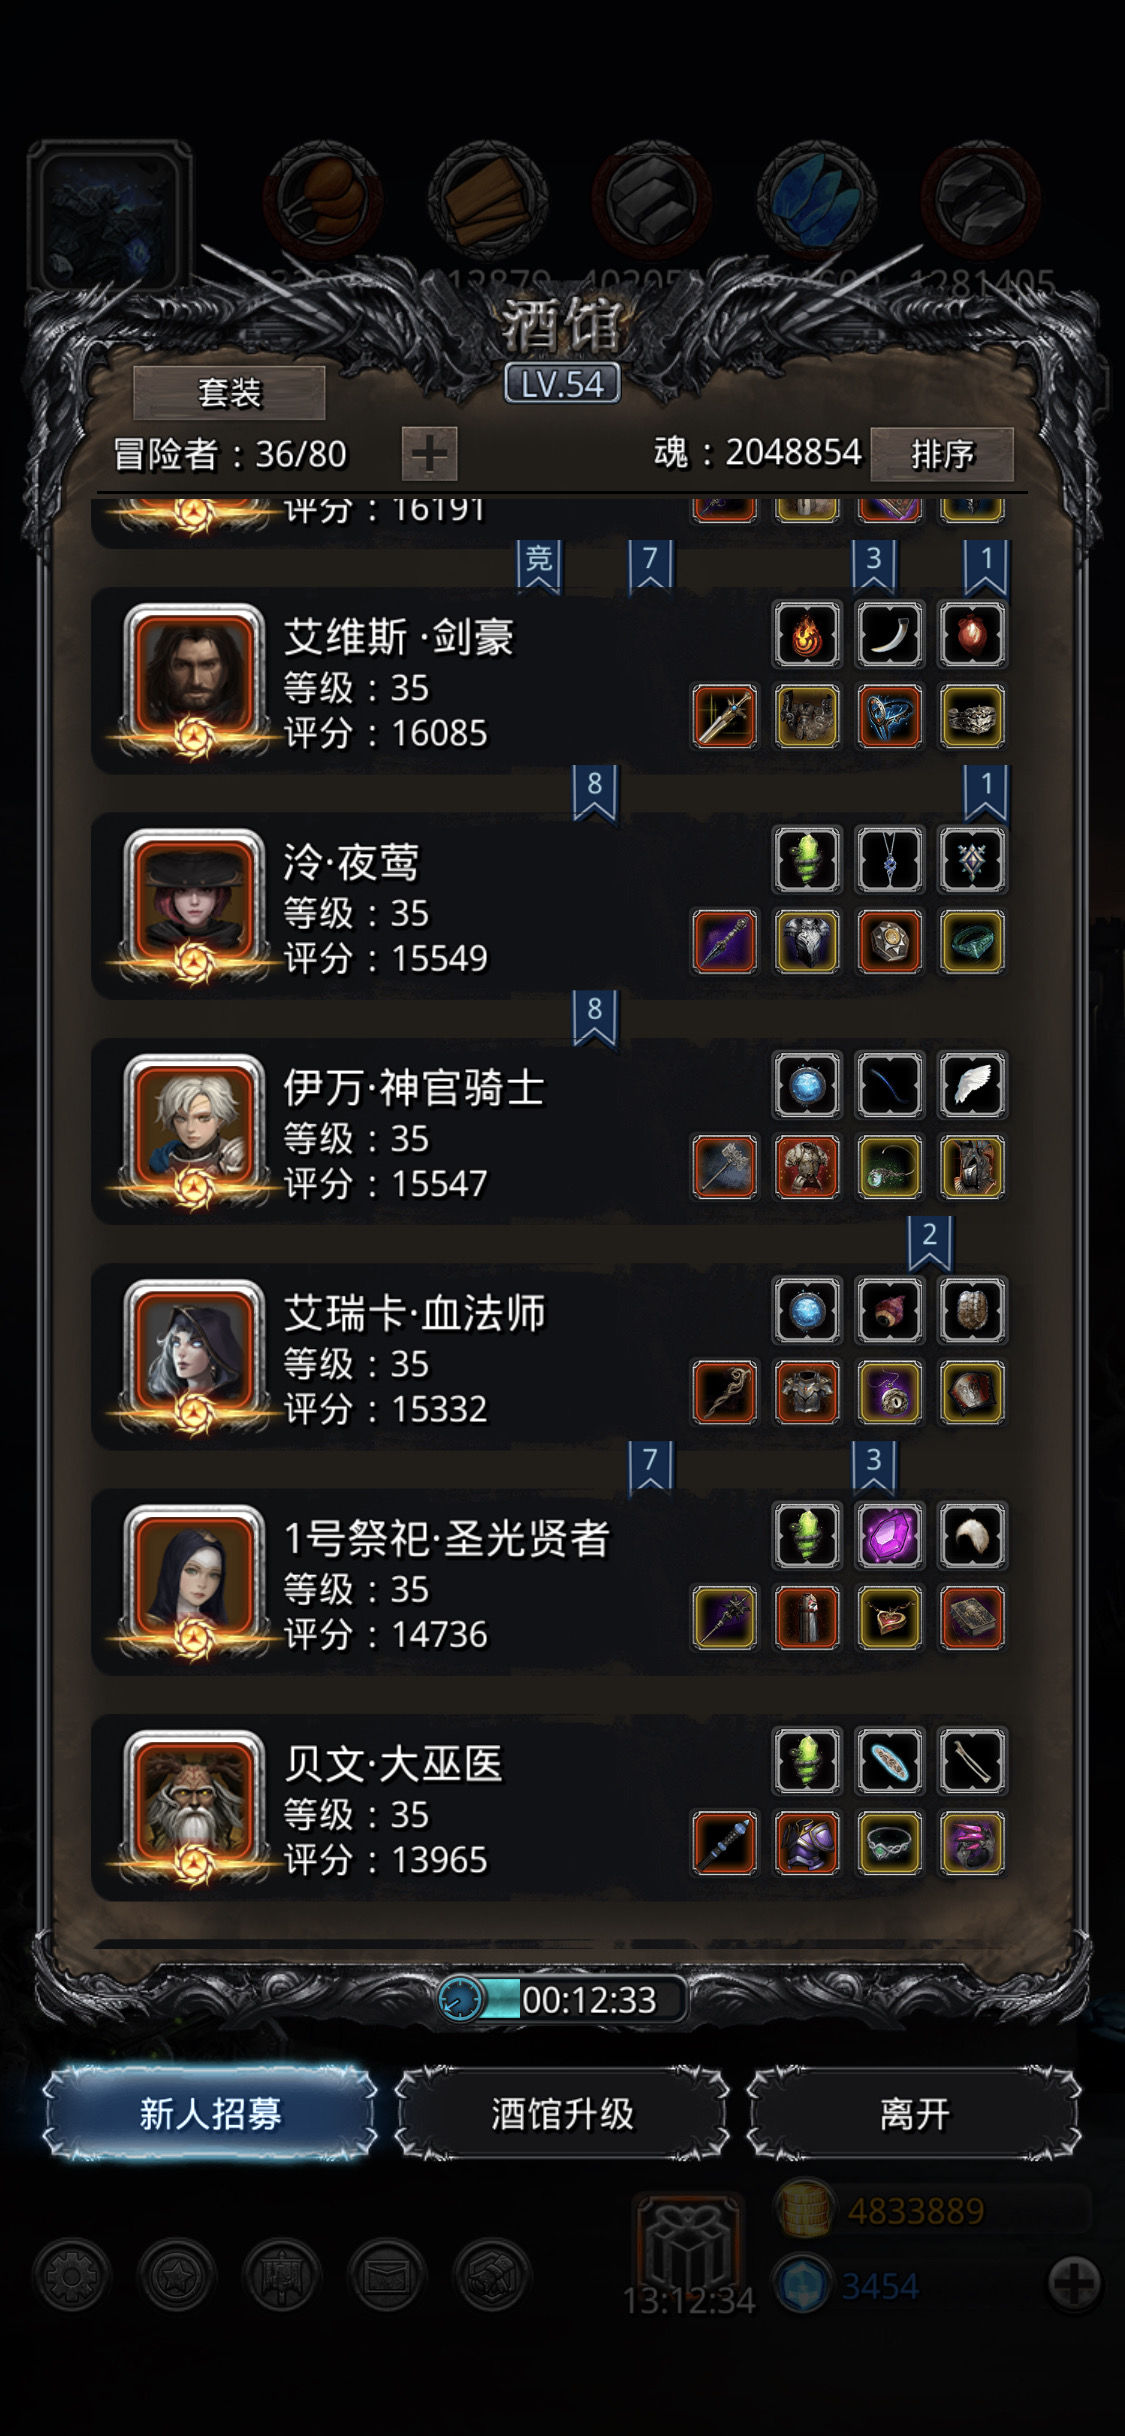
Task: Open the hammer weapon slot of 伊万·神官骑士
Action: (725, 1166)
